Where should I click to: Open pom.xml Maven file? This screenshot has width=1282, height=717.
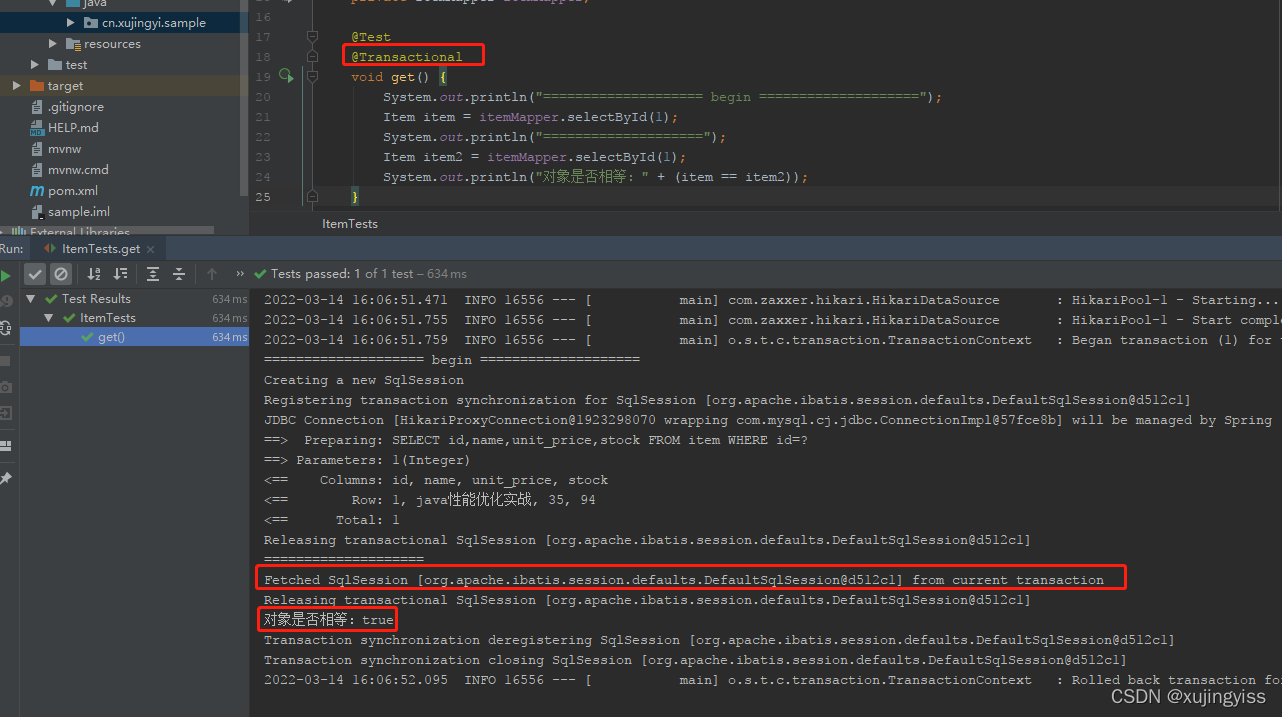[x=72, y=191]
